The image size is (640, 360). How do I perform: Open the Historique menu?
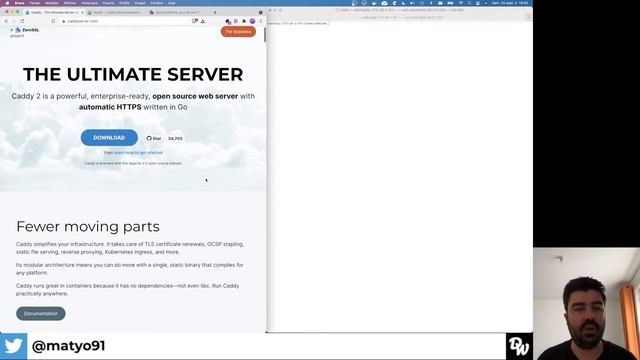point(89,3)
